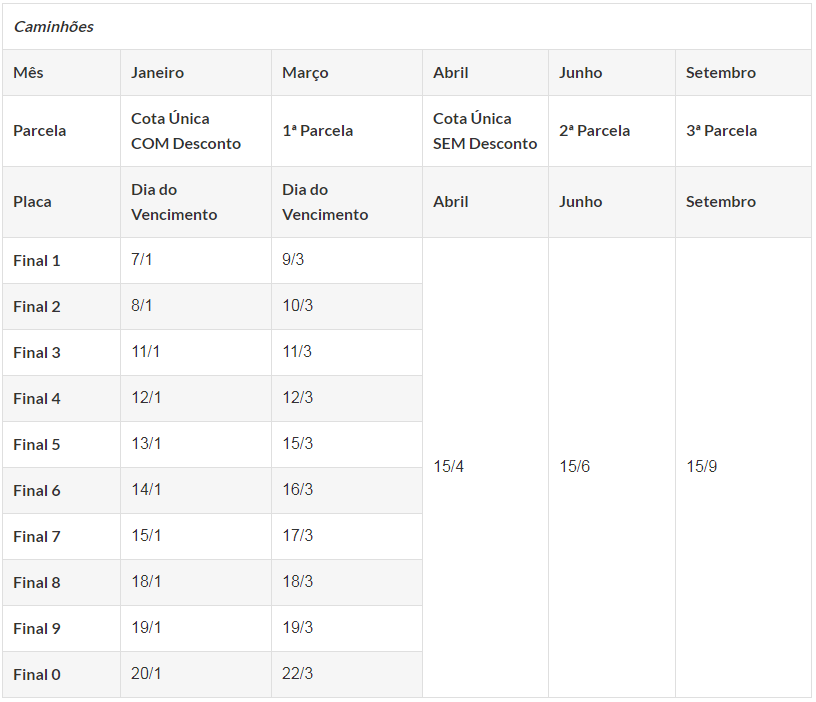Image resolution: width=816 pixels, height=702 pixels.
Task: Click the Janeiro column header
Action: pos(196,73)
